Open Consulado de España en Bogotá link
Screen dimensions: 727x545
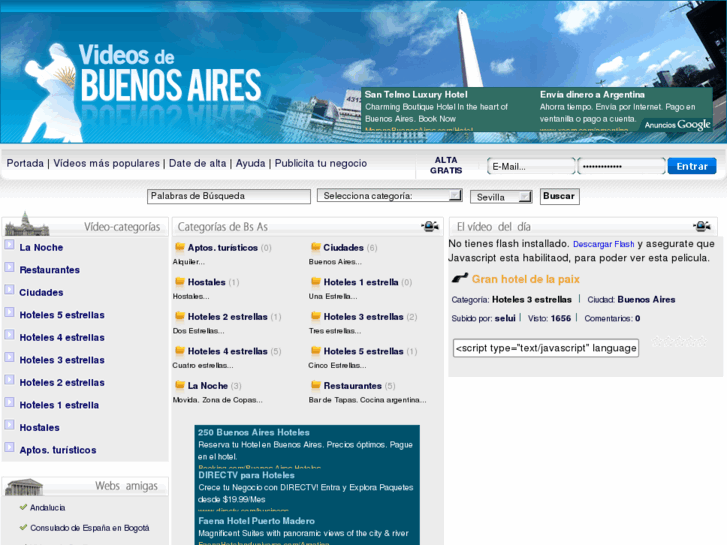click(x=89, y=528)
